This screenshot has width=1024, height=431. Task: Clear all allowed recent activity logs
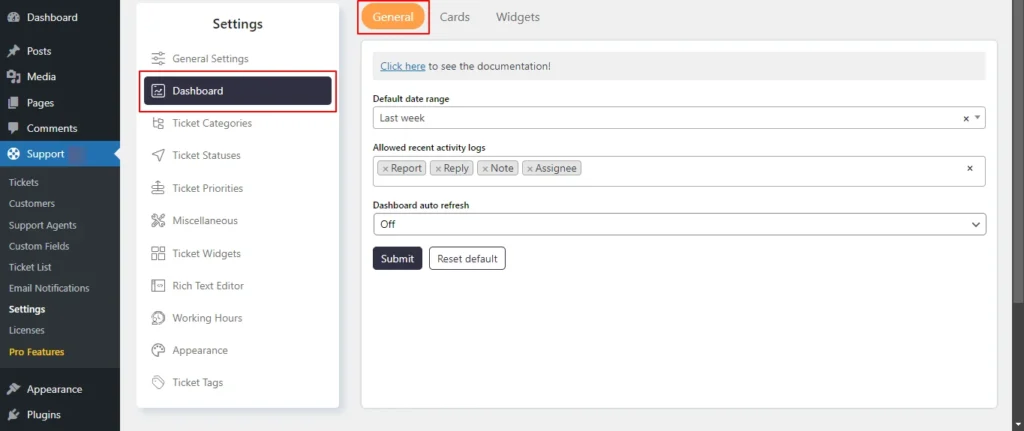(x=970, y=168)
